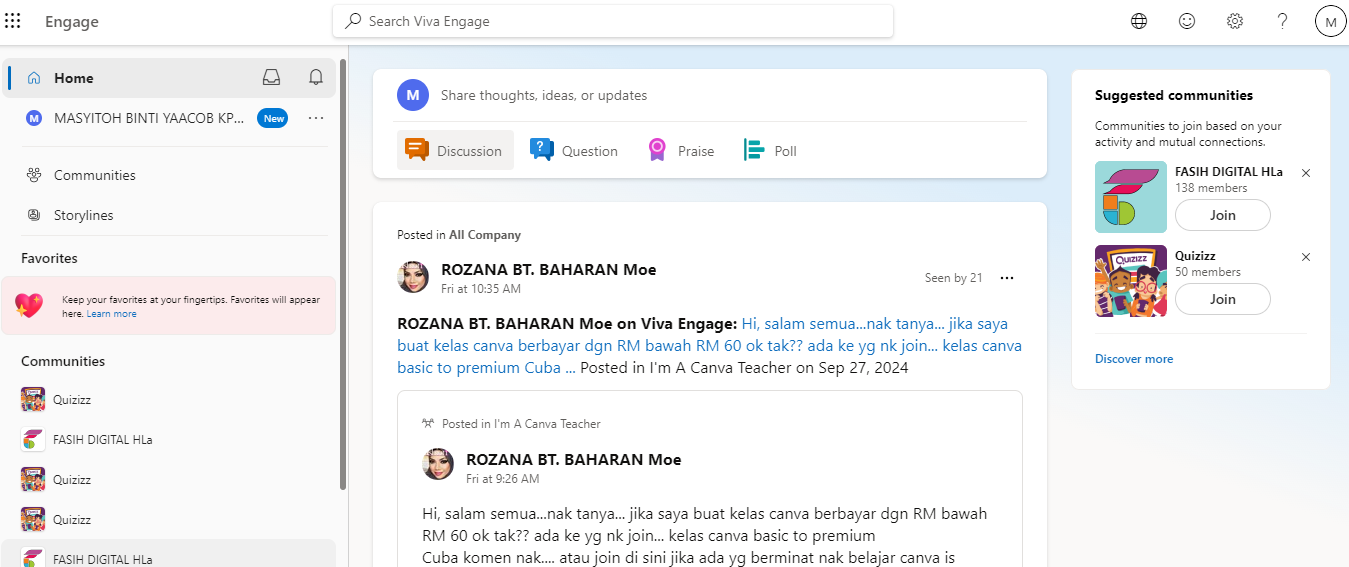
Task: Click the composer M avatar
Action: [x=413, y=95]
